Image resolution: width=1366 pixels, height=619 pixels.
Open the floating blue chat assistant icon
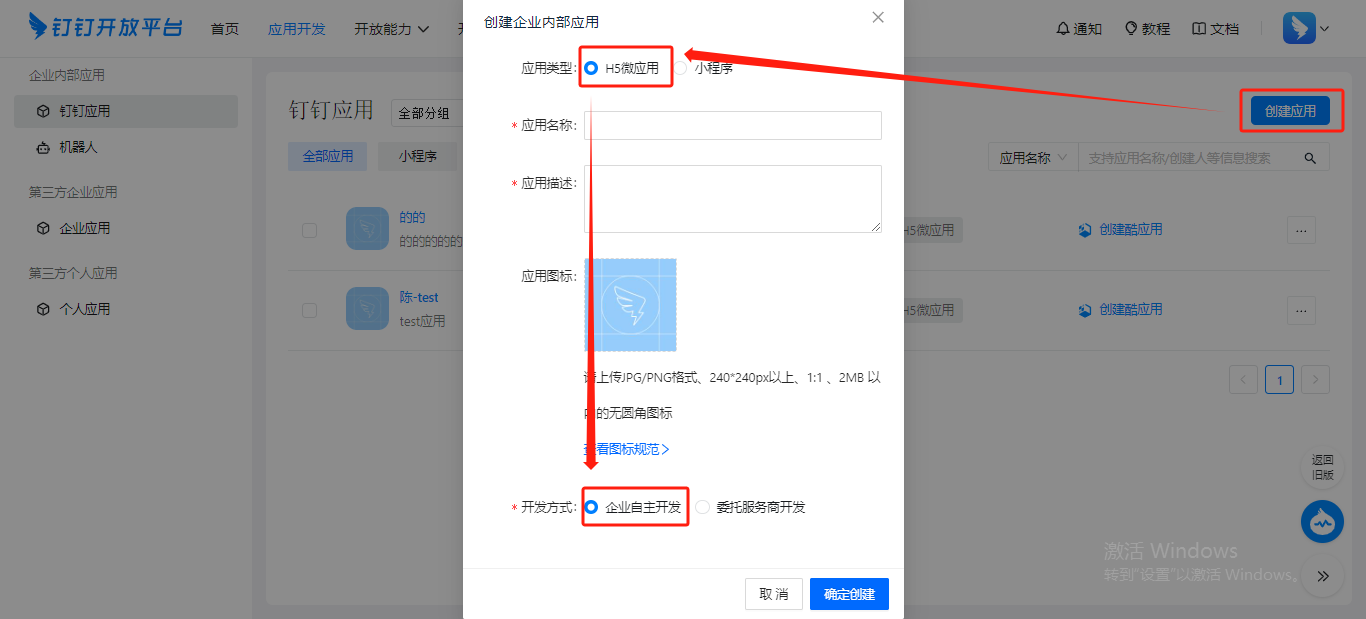click(1322, 522)
